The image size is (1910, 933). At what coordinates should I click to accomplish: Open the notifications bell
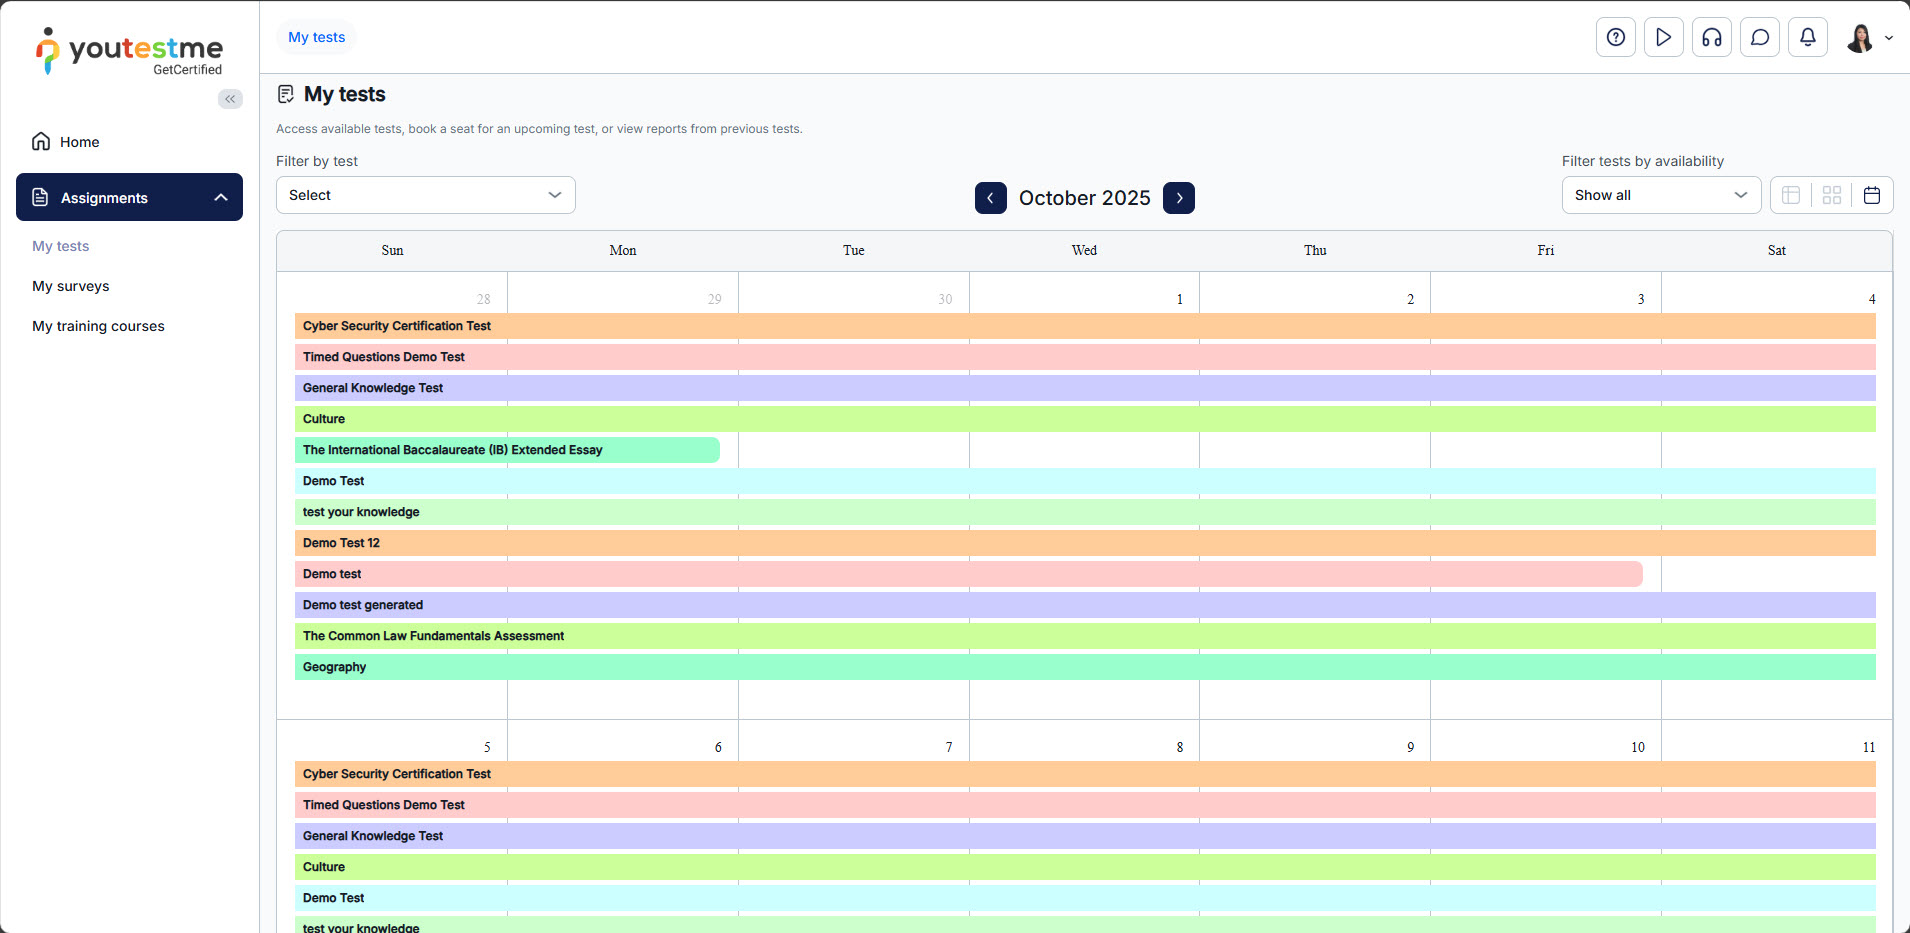coord(1807,37)
